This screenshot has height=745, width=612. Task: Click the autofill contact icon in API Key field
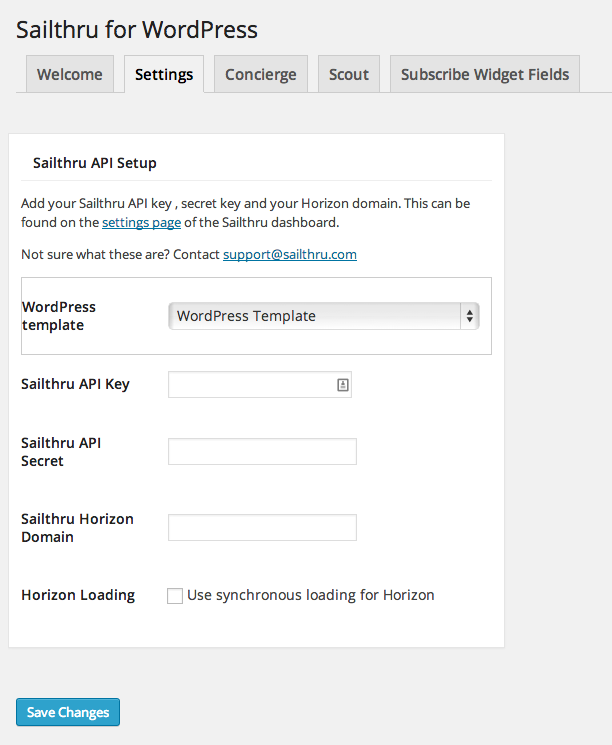coord(342,384)
